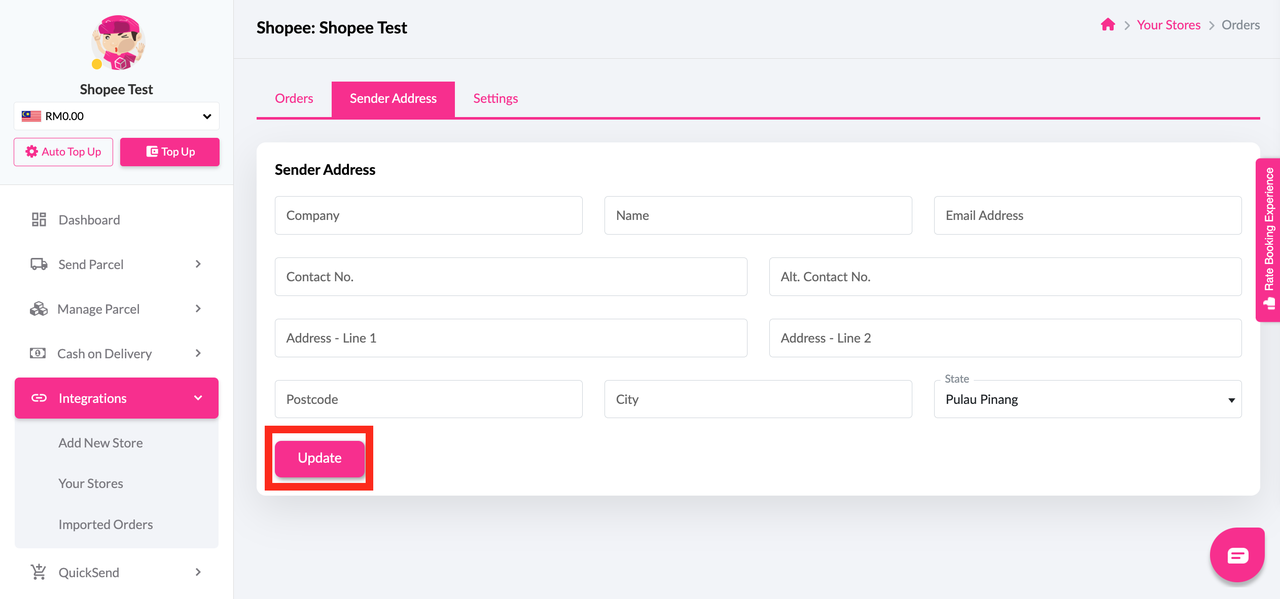Focus the Address - Line 1 field
Screen dimensions: 1280x599
click(511, 338)
